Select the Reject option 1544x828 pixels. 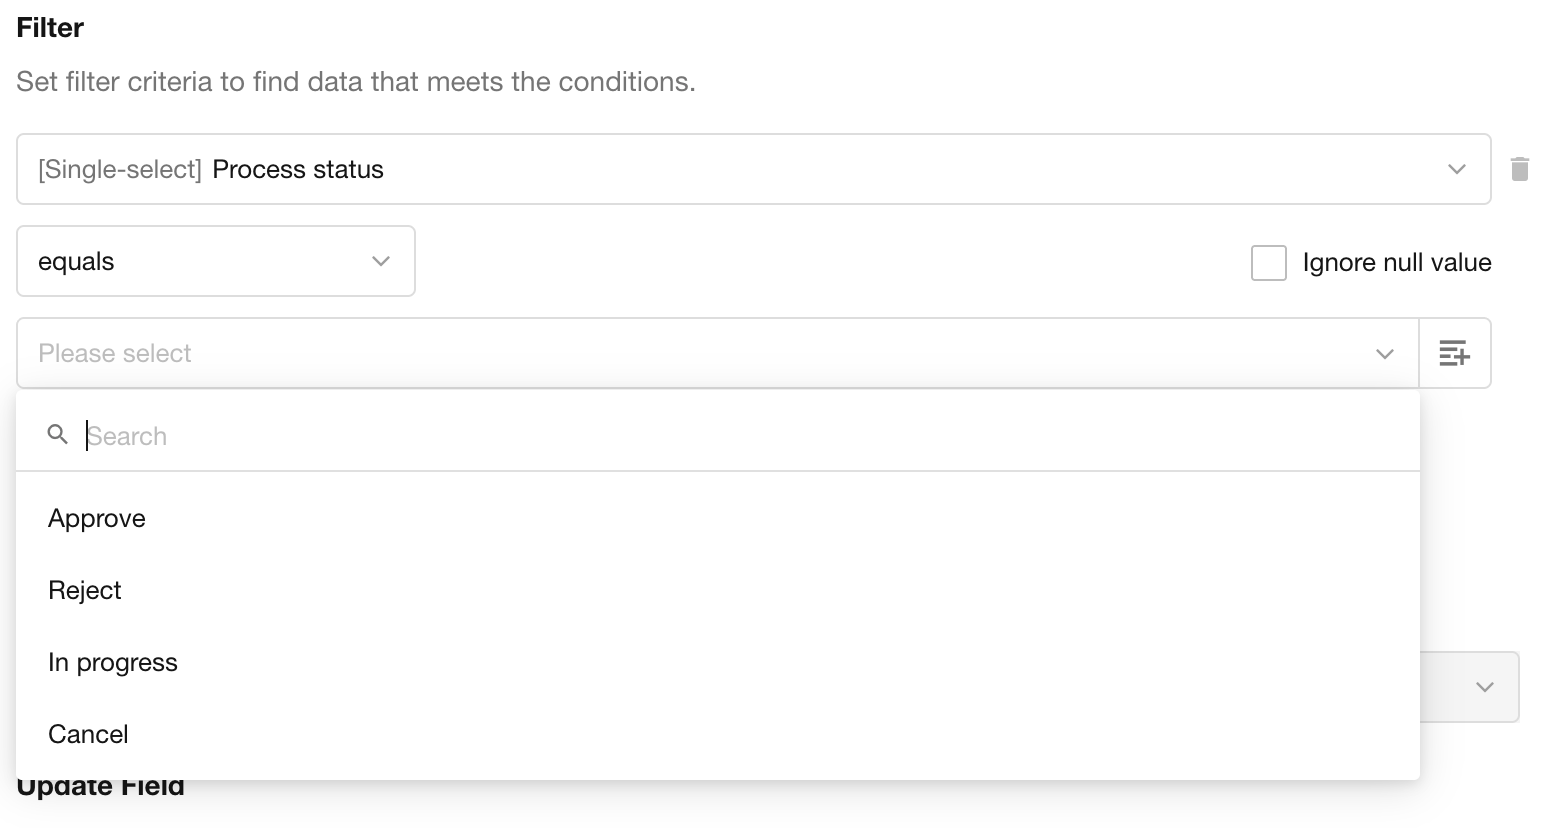click(85, 590)
